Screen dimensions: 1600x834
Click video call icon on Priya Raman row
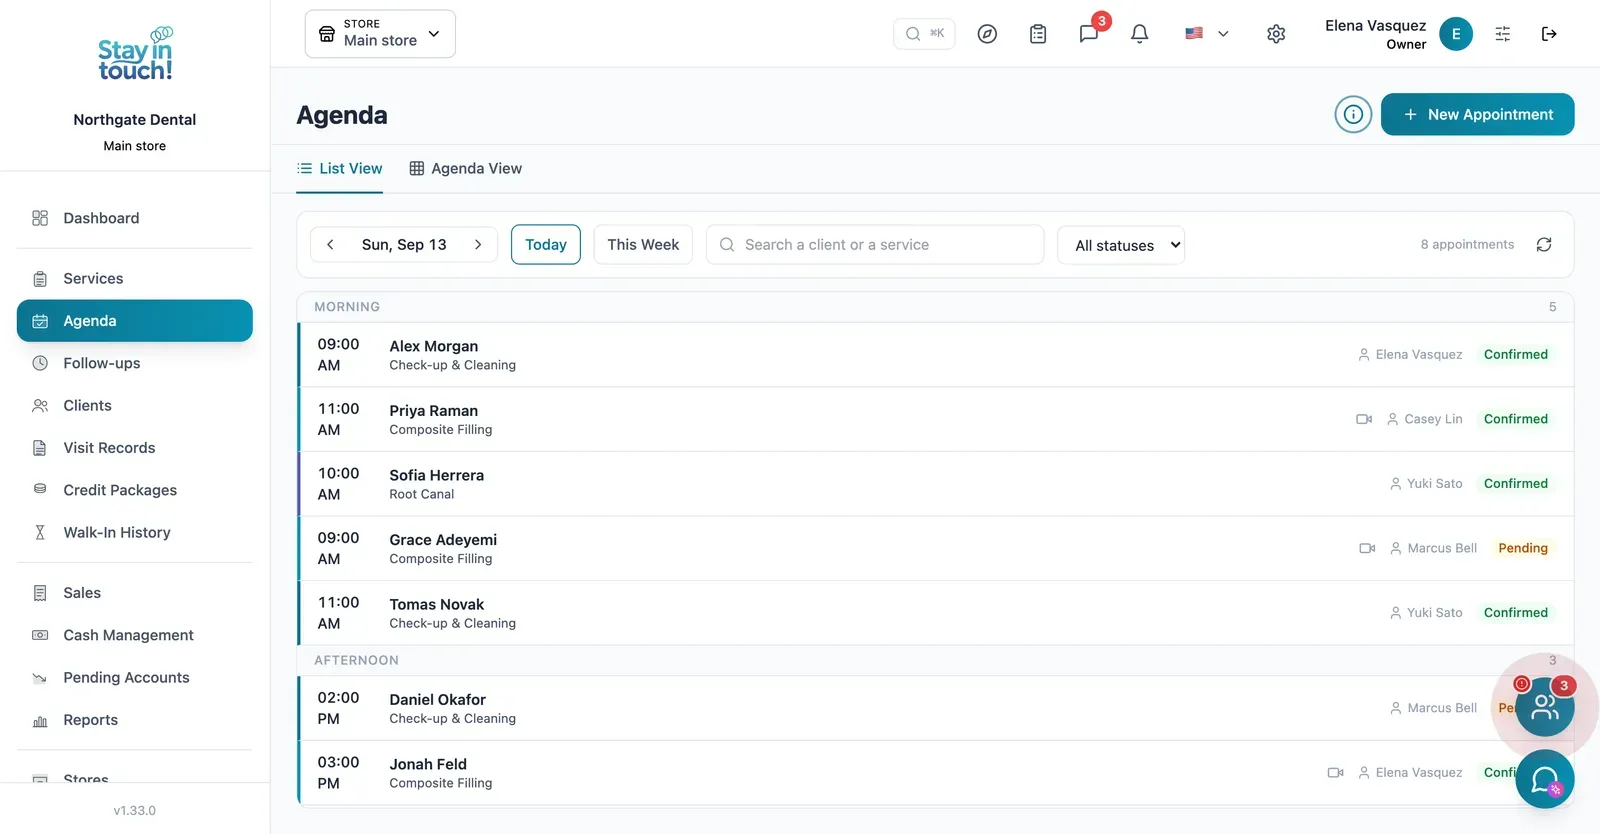(1364, 419)
